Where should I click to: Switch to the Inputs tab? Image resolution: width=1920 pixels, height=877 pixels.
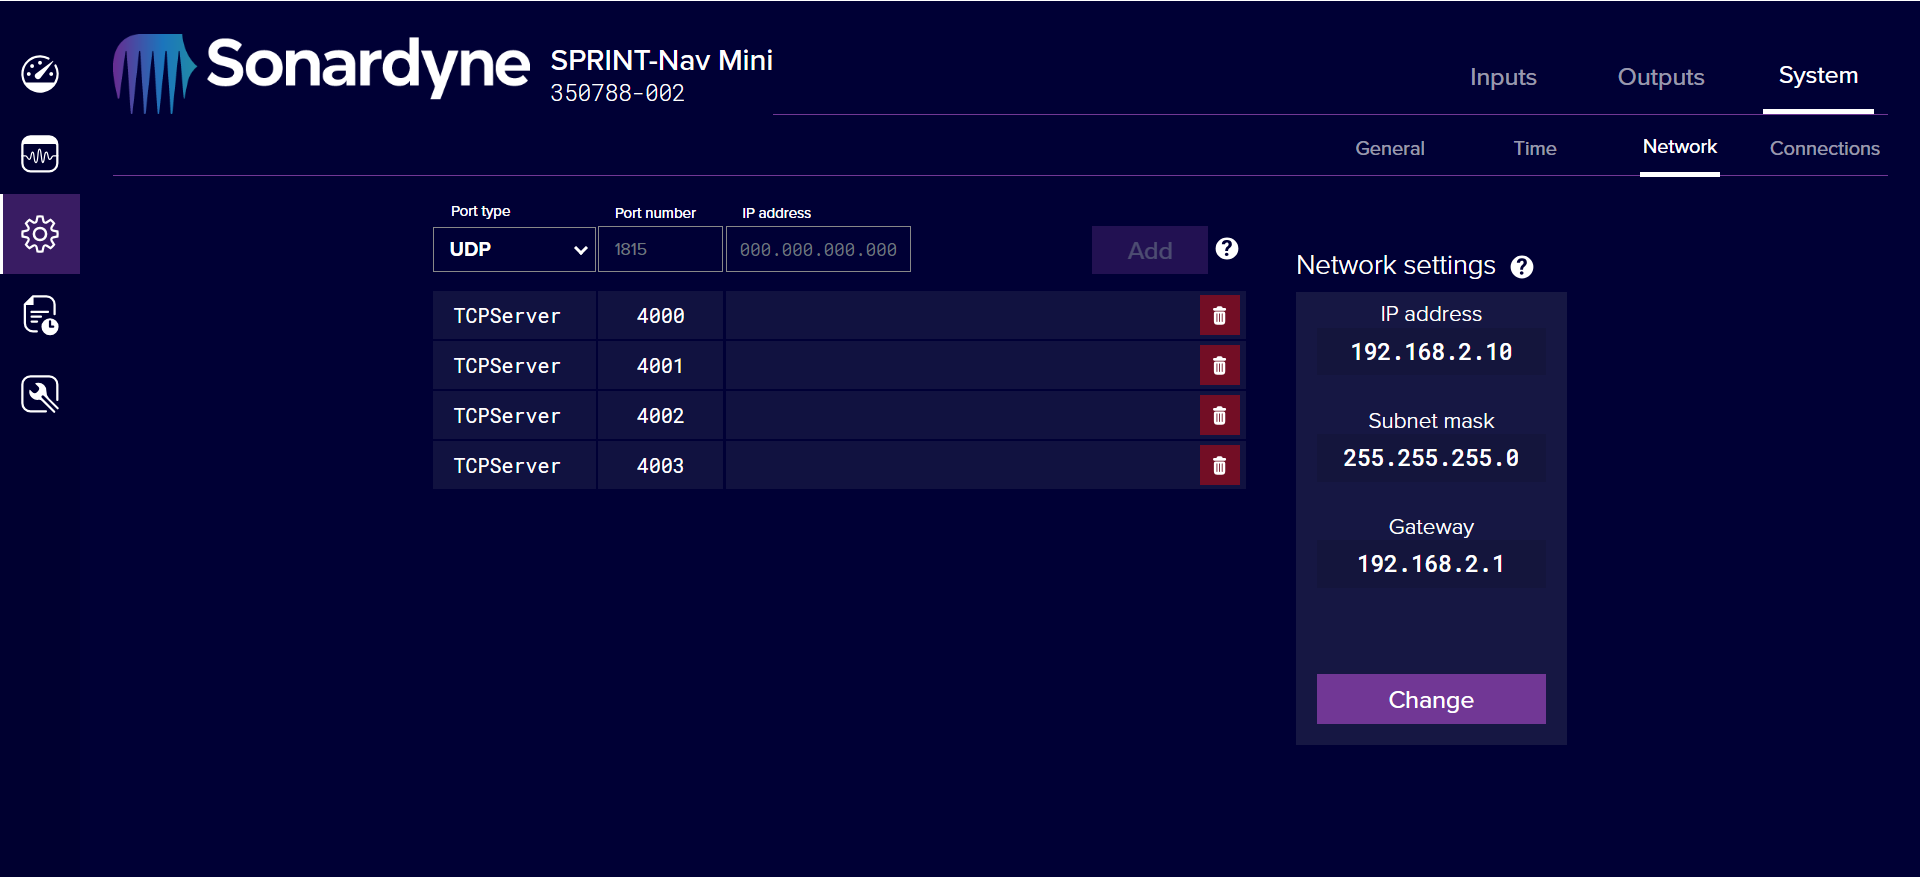(1502, 77)
